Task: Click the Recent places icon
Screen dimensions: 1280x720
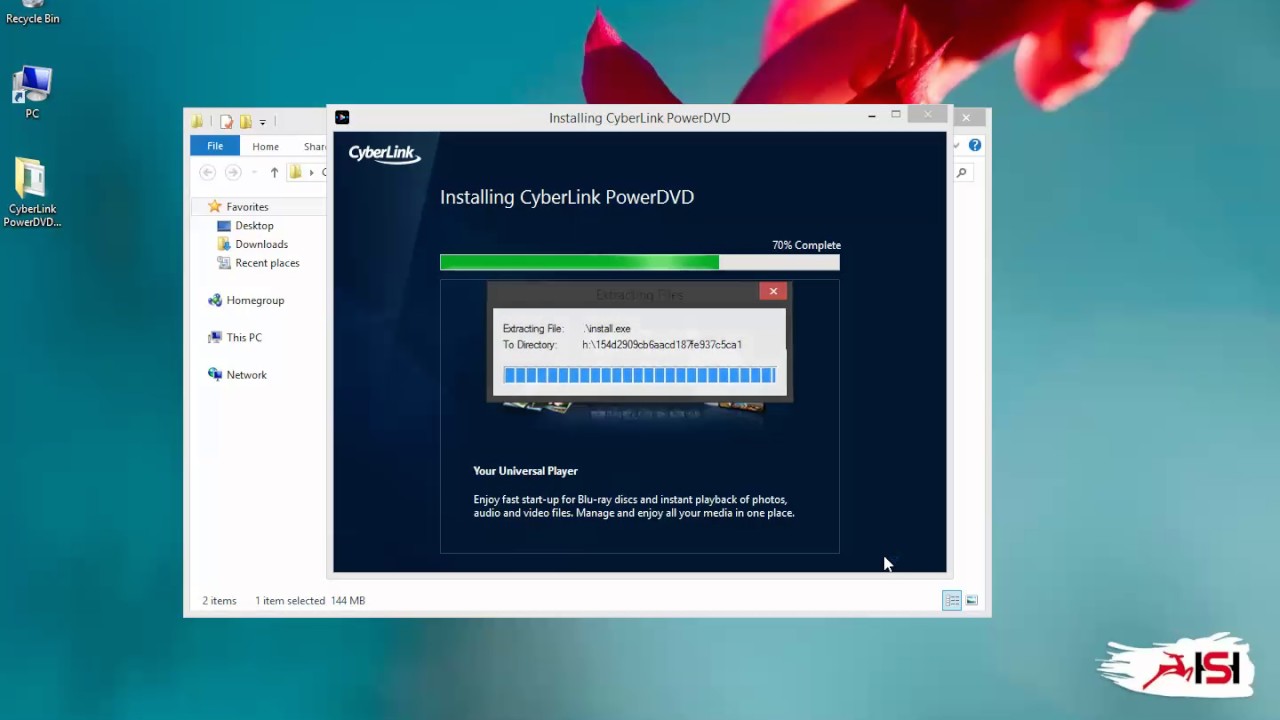Action: [225, 263]
